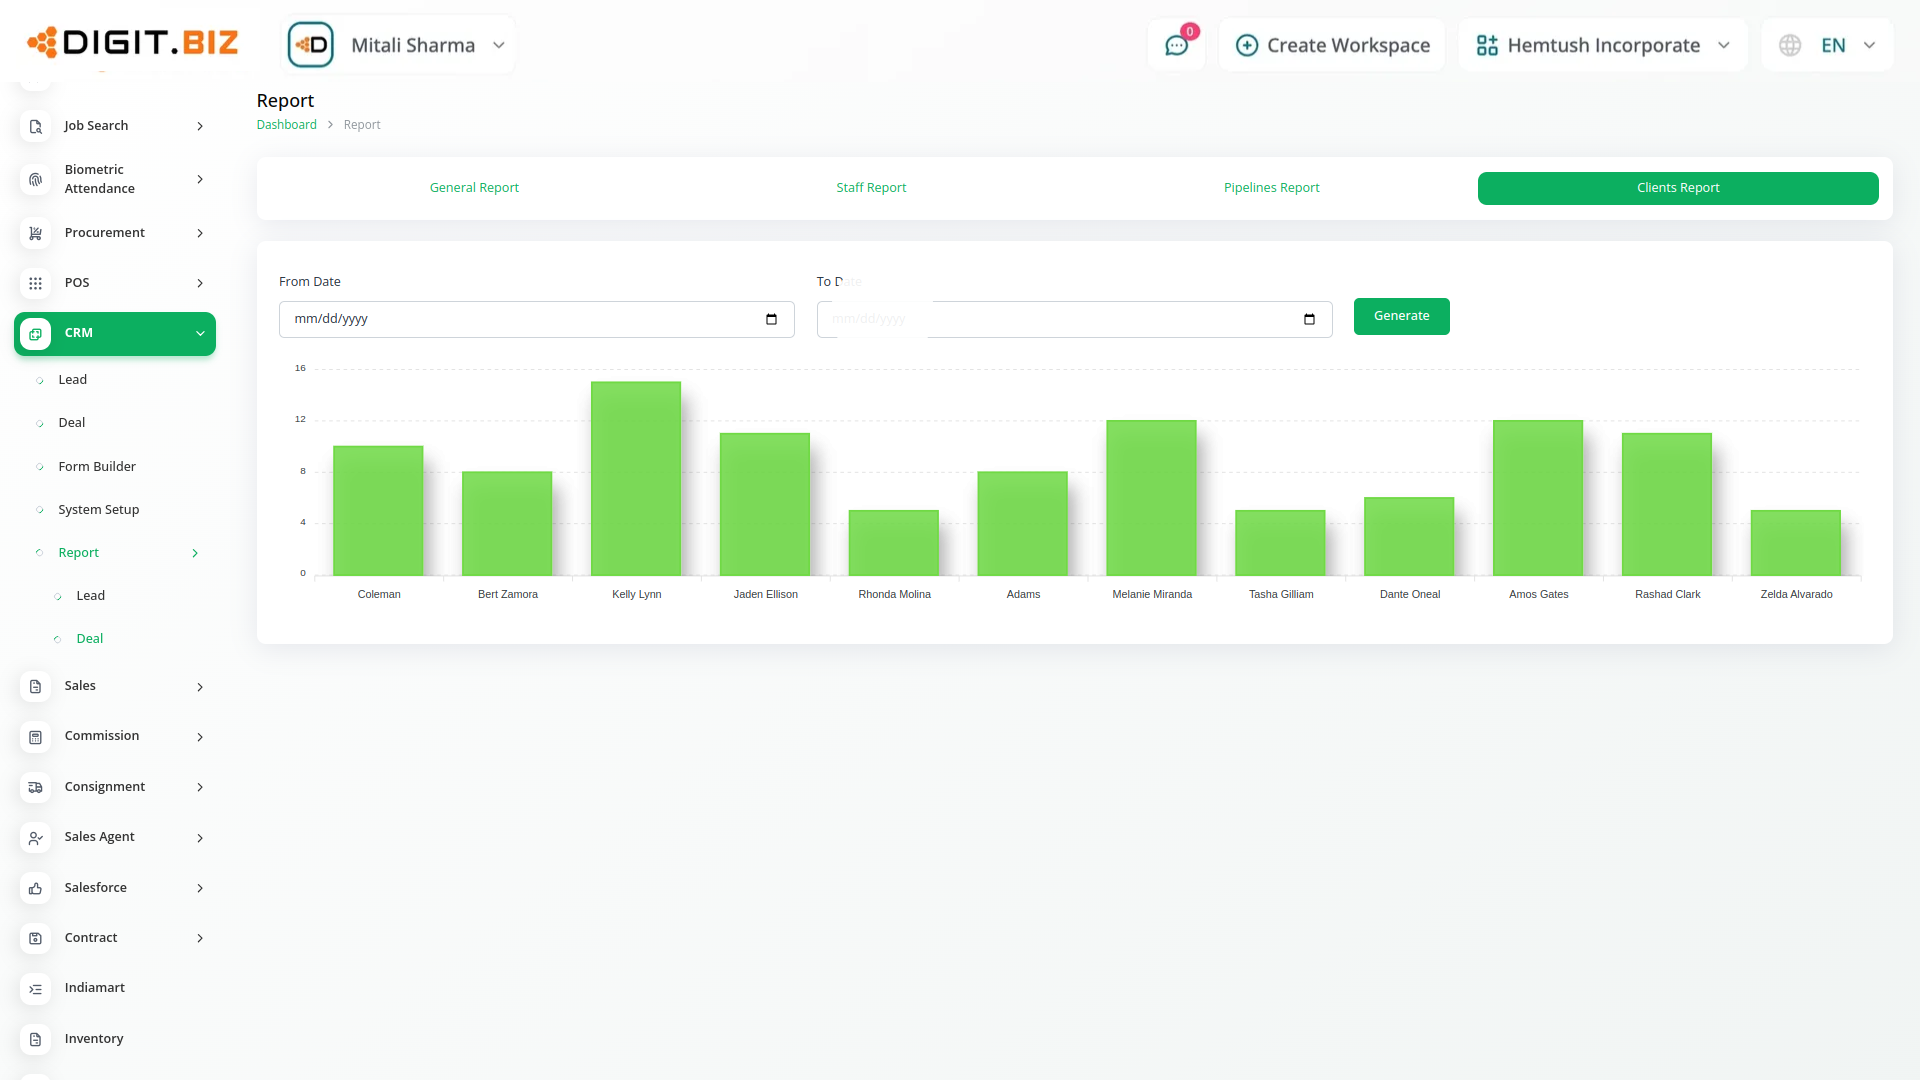Open To Date calendar picker icon
Image resolution: width=1920 pixels, height=1080 pixels.
click(1309, 319)
